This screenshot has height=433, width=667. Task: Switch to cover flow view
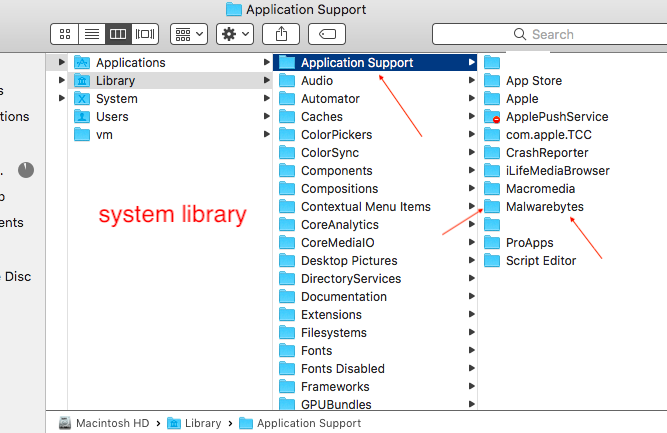click(145, 34)
